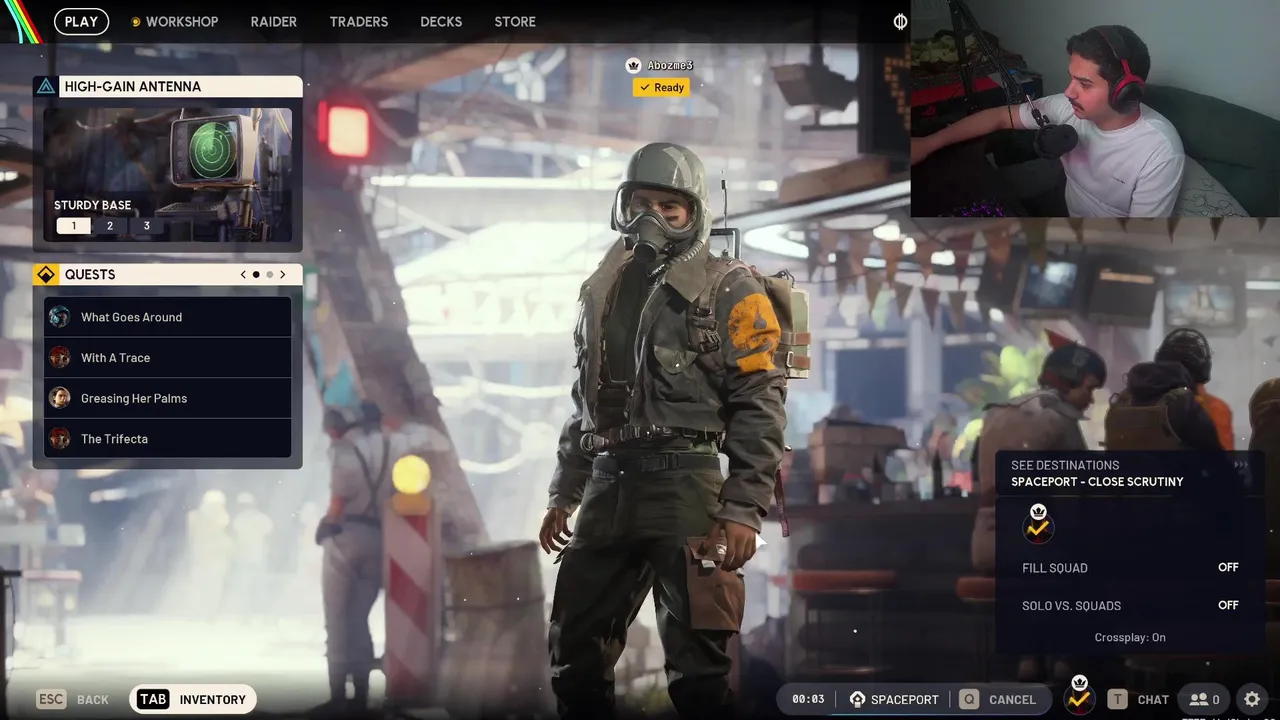The image size is (1280, 720).
Task: Click the yellow Ready status badge
Action: (x=661, y=87)
